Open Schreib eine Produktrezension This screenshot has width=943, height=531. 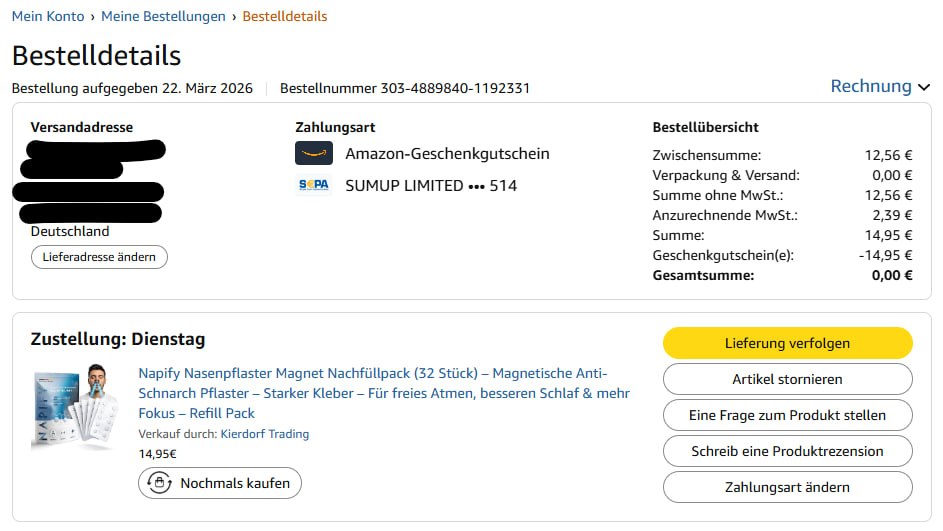pyautogui.click(x=787, y=451)
